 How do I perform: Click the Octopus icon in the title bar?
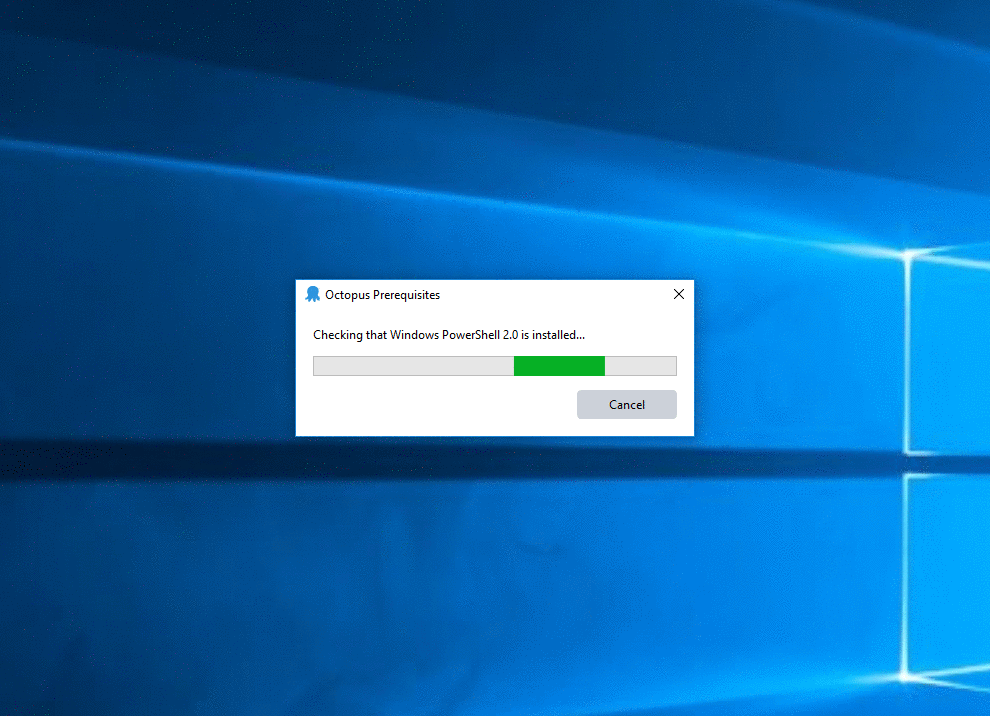pos(313,294)
